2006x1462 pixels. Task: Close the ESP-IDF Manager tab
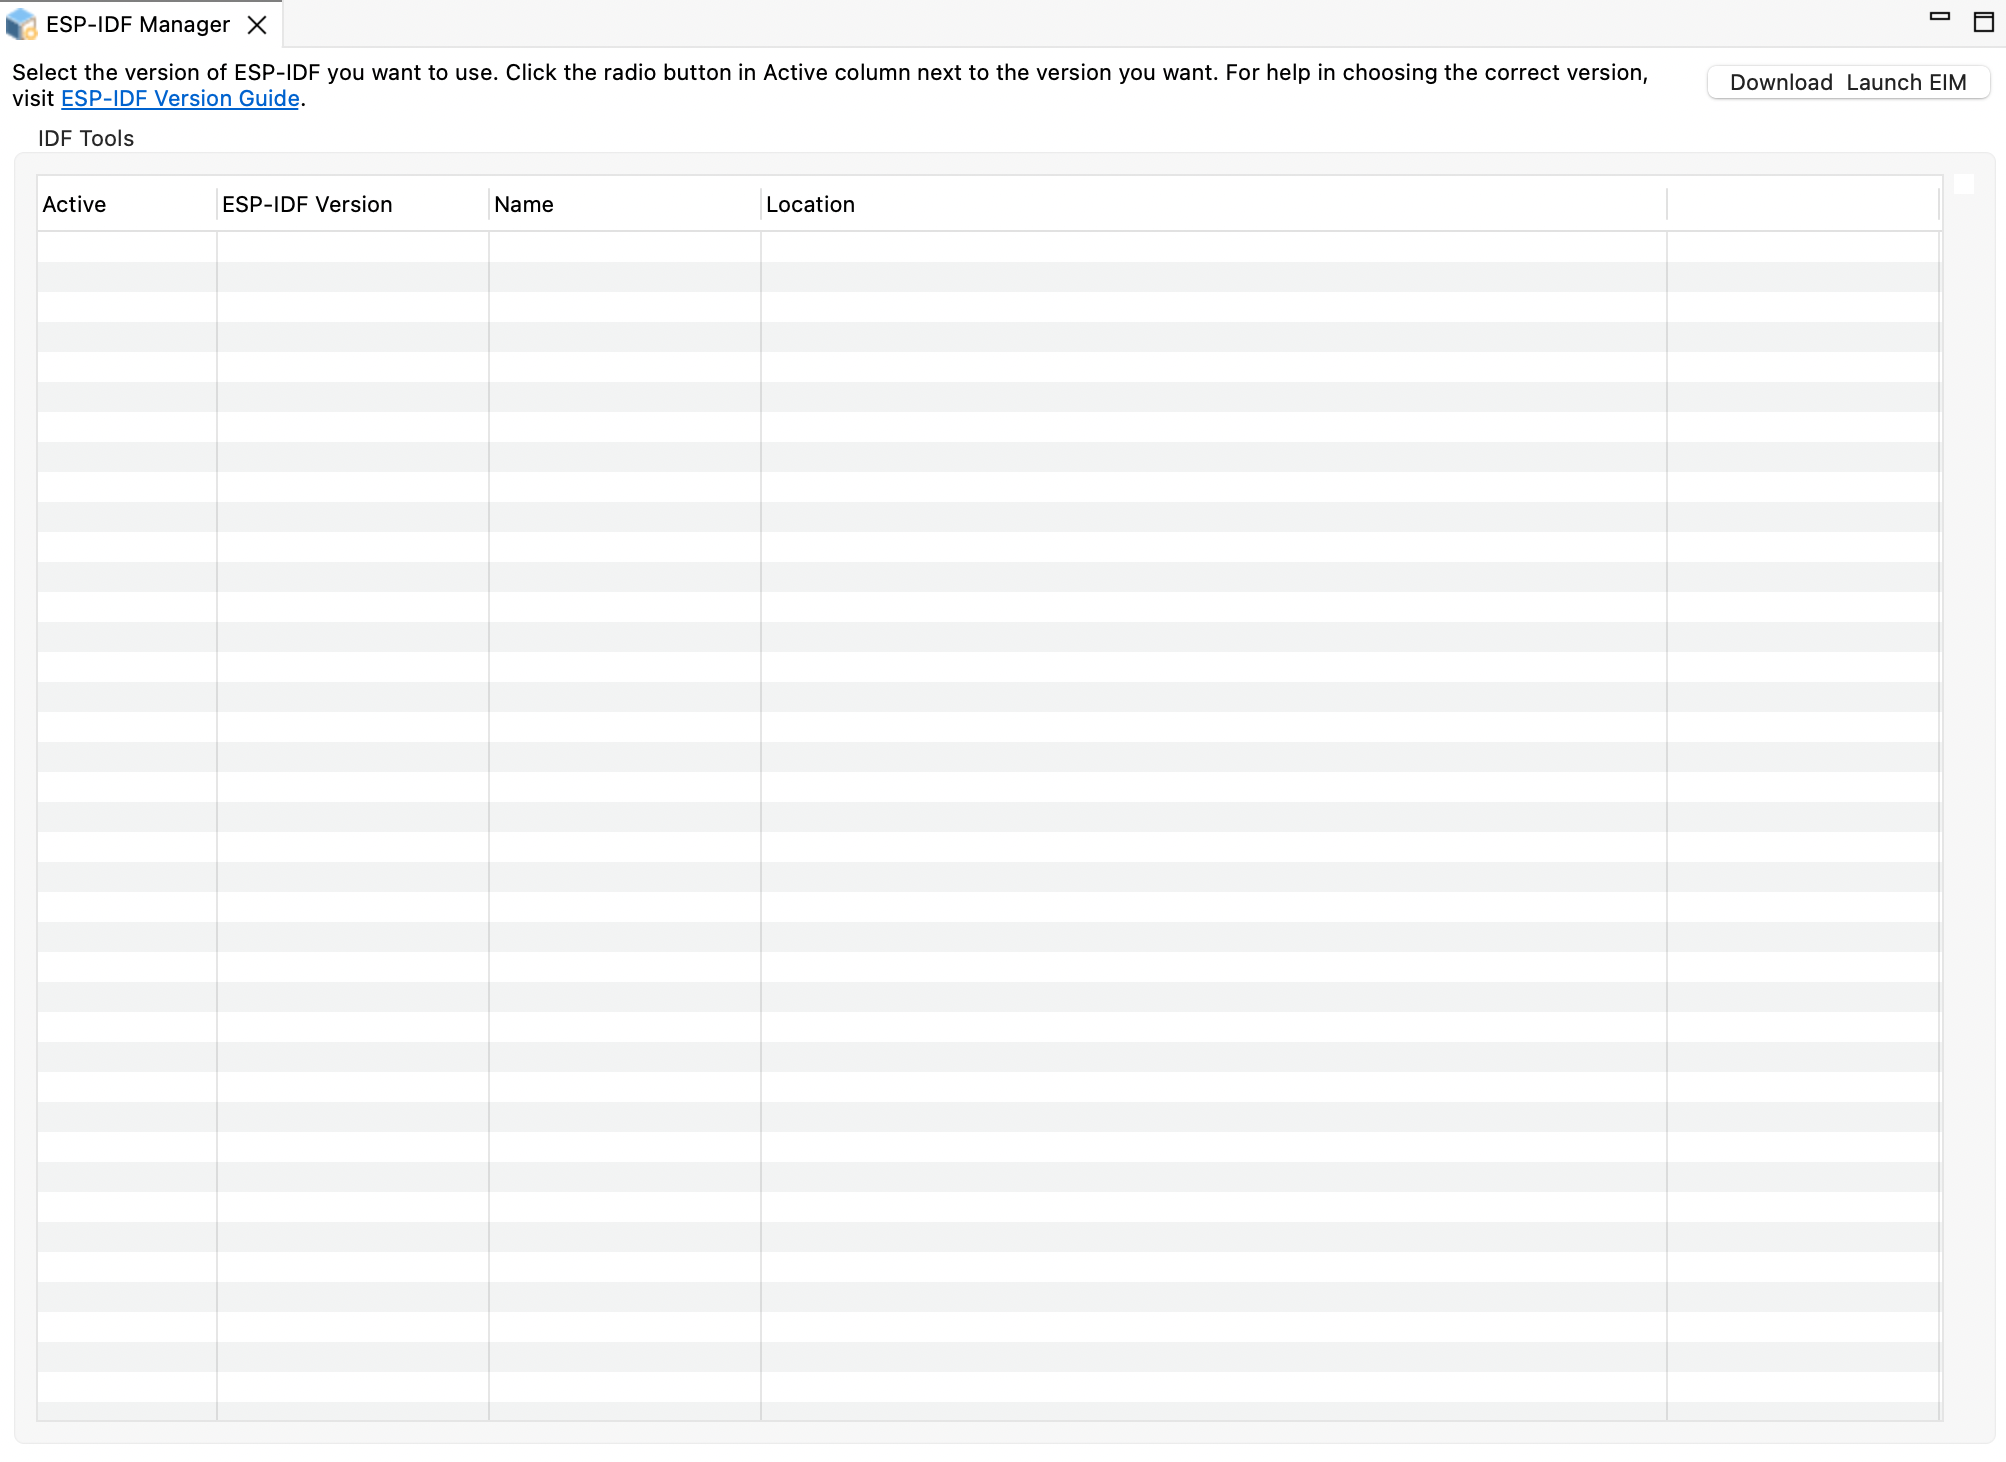(x=258, y=25)
